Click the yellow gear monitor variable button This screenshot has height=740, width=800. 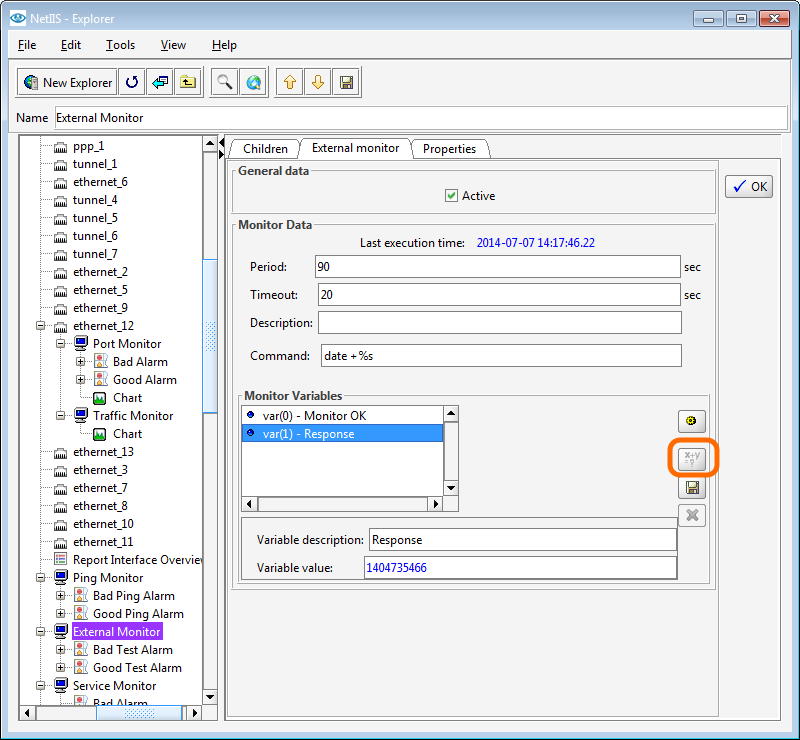pyautogui.click(x=692, y=422)
